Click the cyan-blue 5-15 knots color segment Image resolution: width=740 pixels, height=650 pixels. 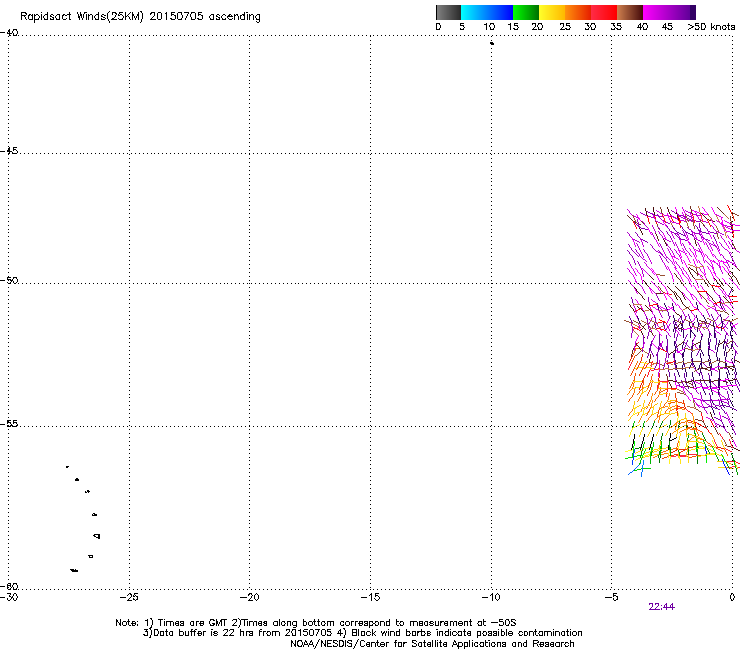487,12
